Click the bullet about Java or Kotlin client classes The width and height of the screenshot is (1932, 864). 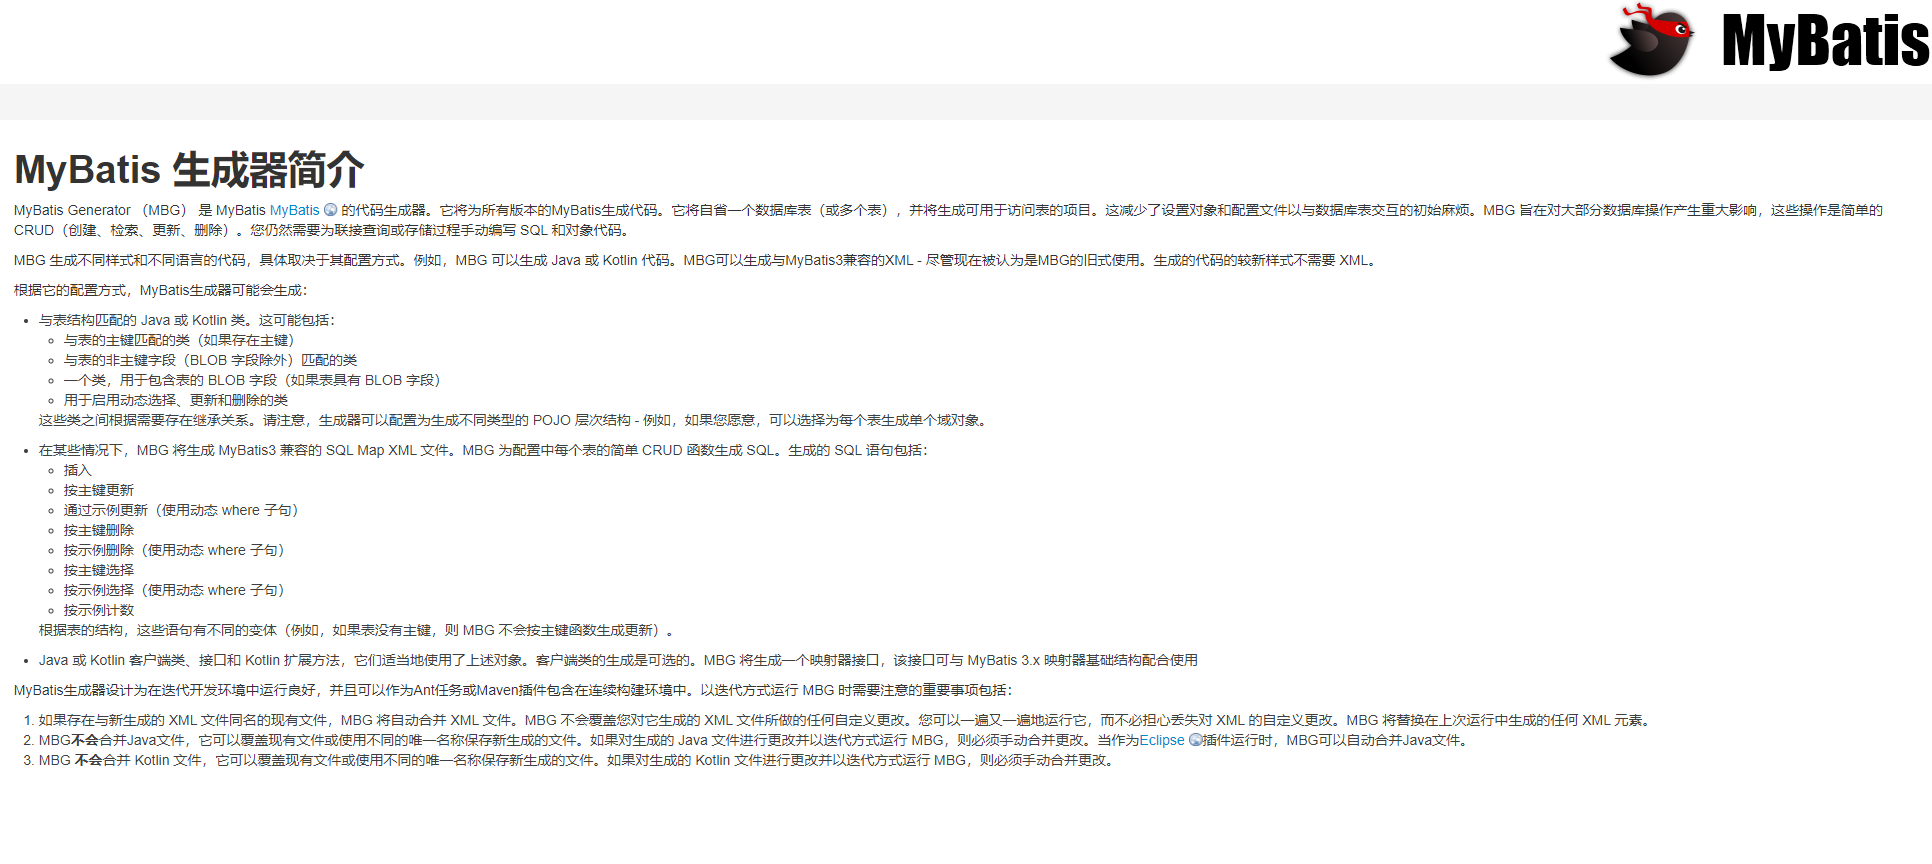click(618, 660)
